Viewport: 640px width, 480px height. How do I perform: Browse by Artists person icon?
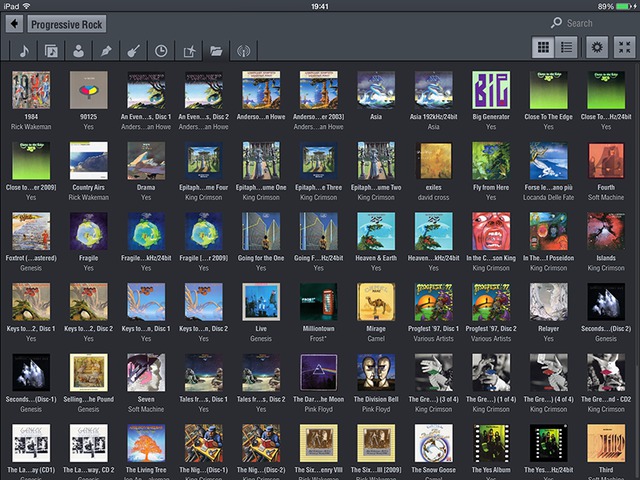point(78,50)
